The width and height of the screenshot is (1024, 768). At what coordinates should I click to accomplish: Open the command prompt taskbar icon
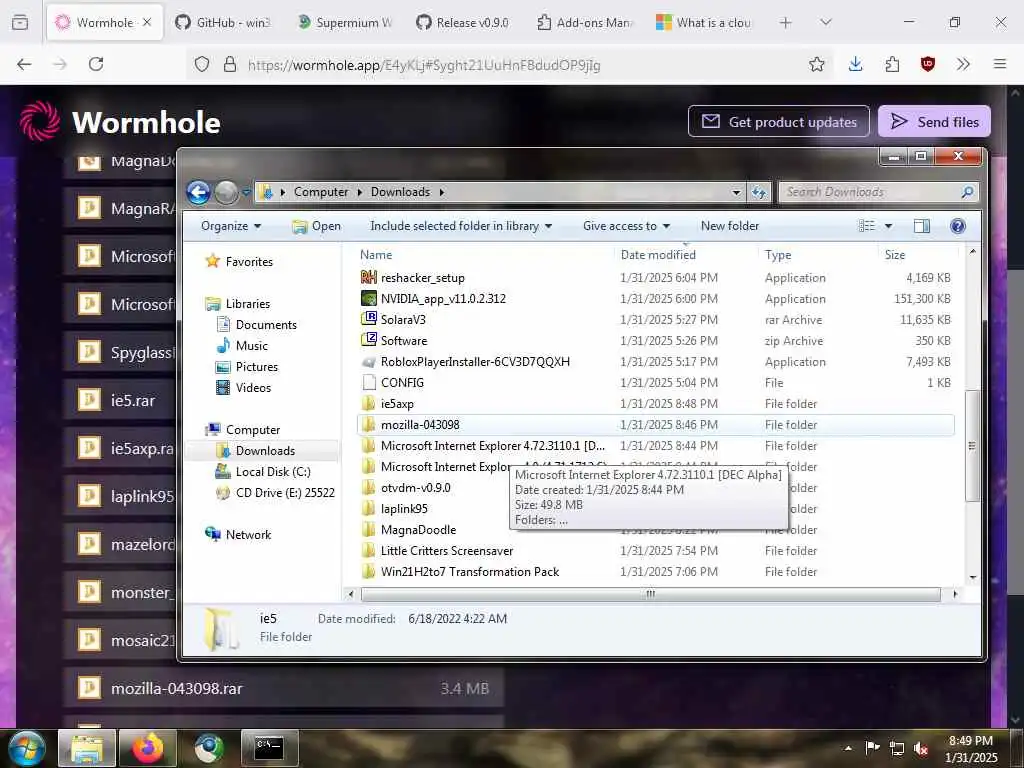(269, 748)
